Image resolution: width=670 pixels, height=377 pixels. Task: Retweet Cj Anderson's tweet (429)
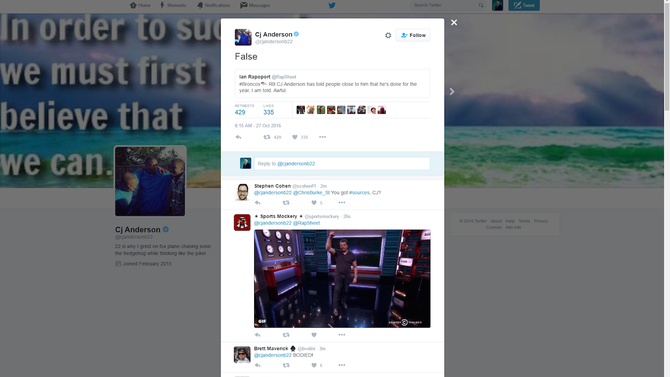point(272,137)
